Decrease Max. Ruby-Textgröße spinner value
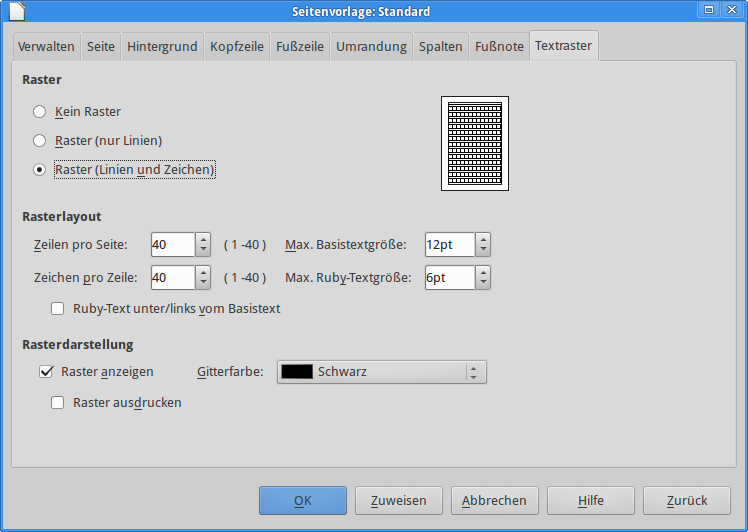The height and width of the screenshot is (532, 748). pos(483,284)
